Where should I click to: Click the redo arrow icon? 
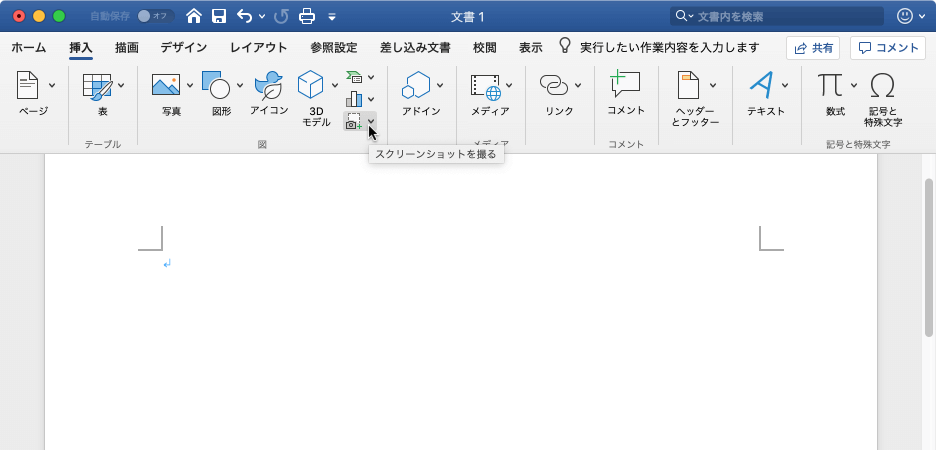pyautogui.click(x=281, y=16)
